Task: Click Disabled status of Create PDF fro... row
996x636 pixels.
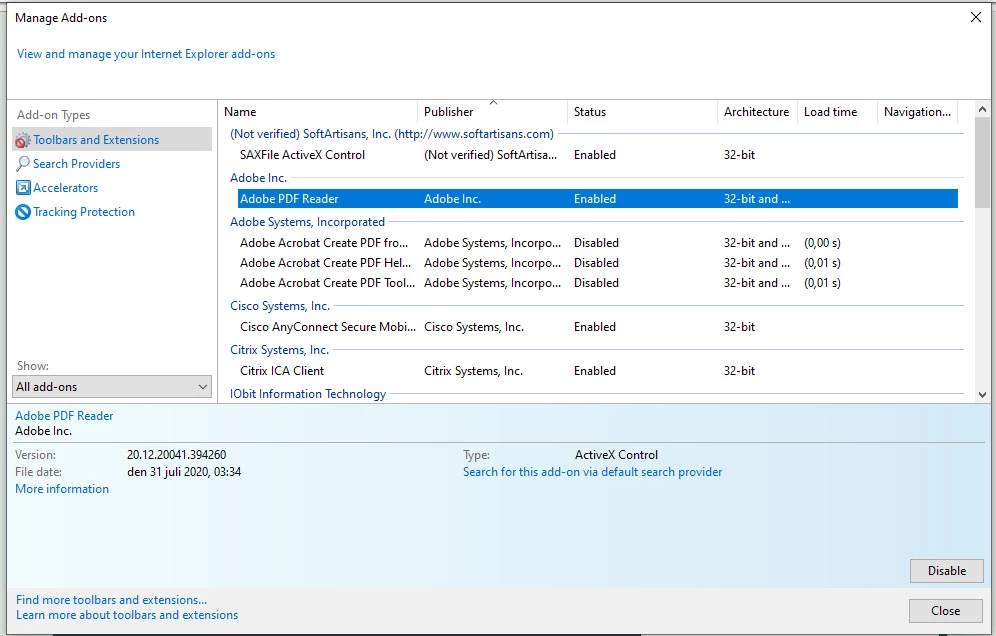Action: (596, 243)
